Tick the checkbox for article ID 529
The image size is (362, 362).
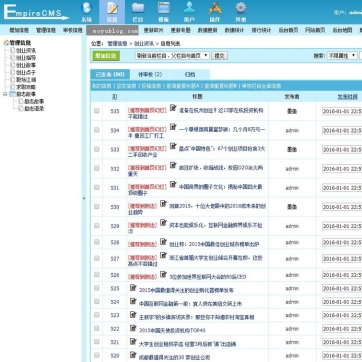97,226
